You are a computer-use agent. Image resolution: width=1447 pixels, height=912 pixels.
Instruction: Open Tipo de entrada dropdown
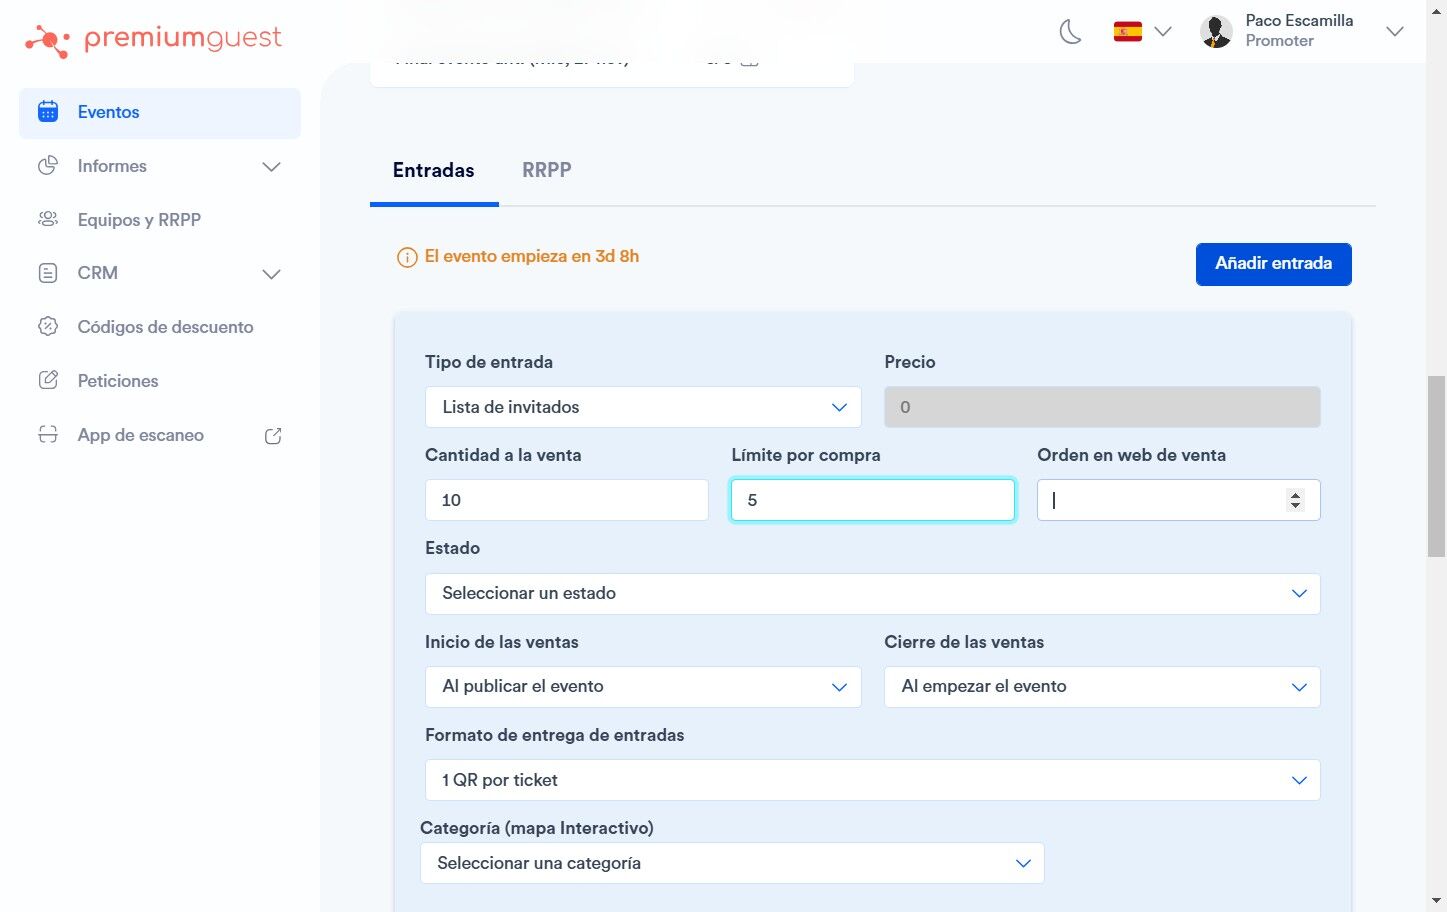coord(642,407)
